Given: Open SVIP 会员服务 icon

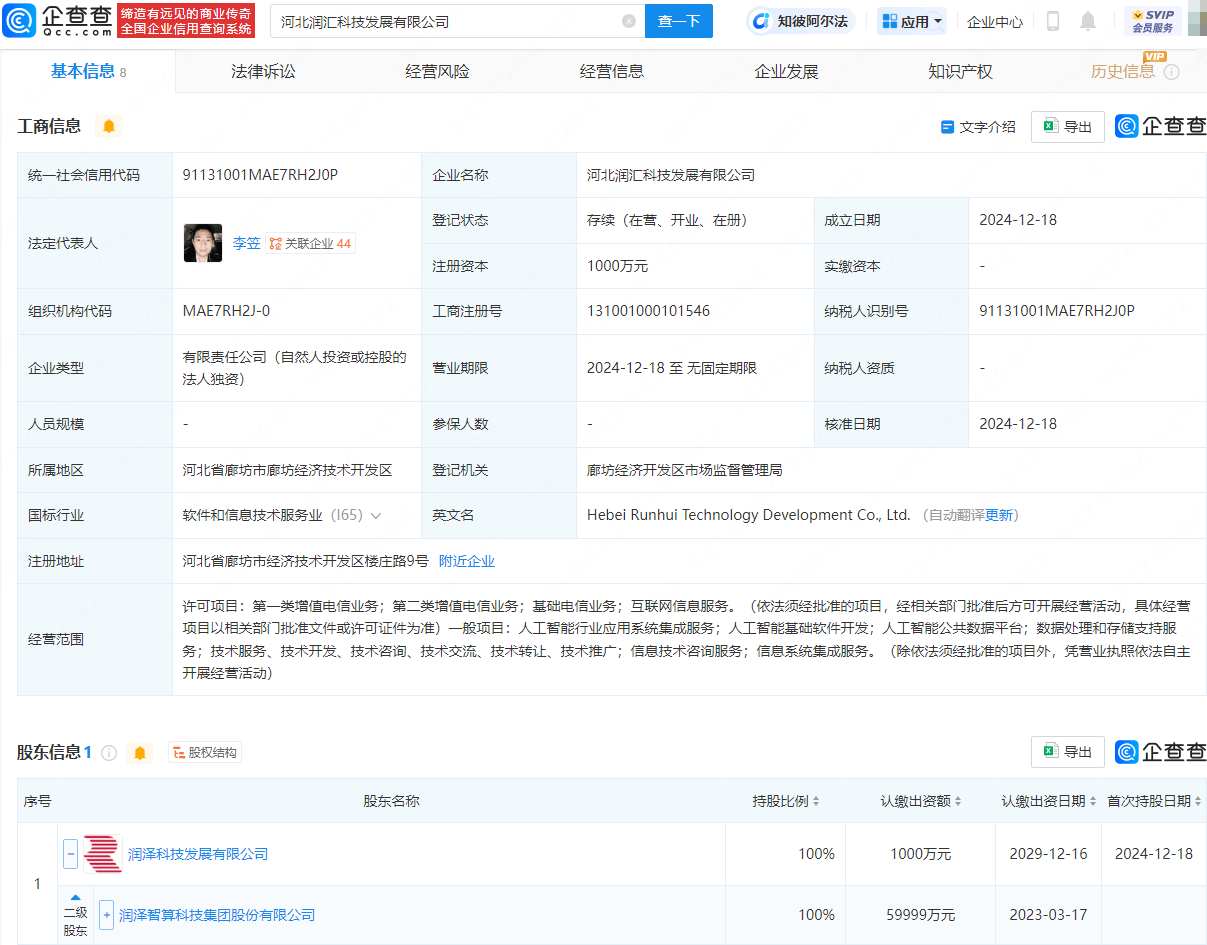Looking at the screenshot, I should coord(1152,21).
